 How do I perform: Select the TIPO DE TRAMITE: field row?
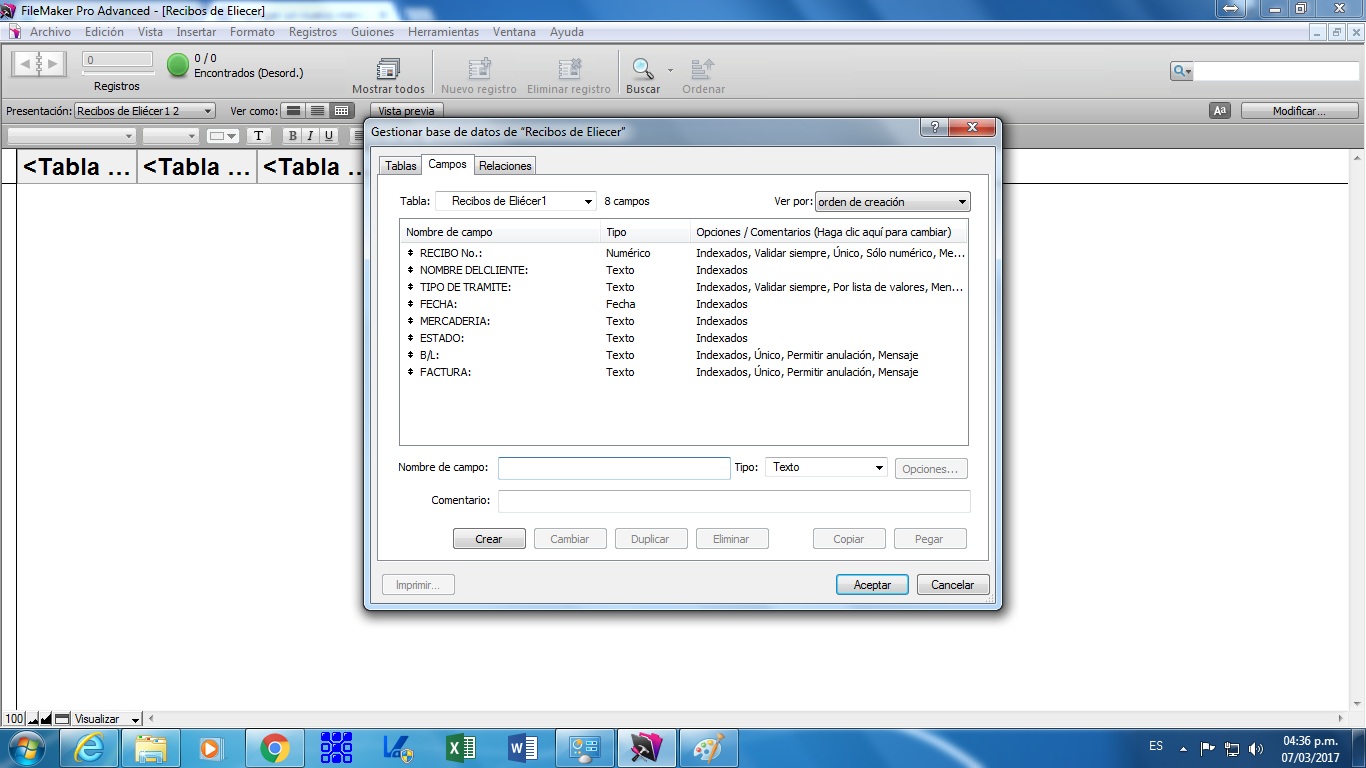(684, 287)
